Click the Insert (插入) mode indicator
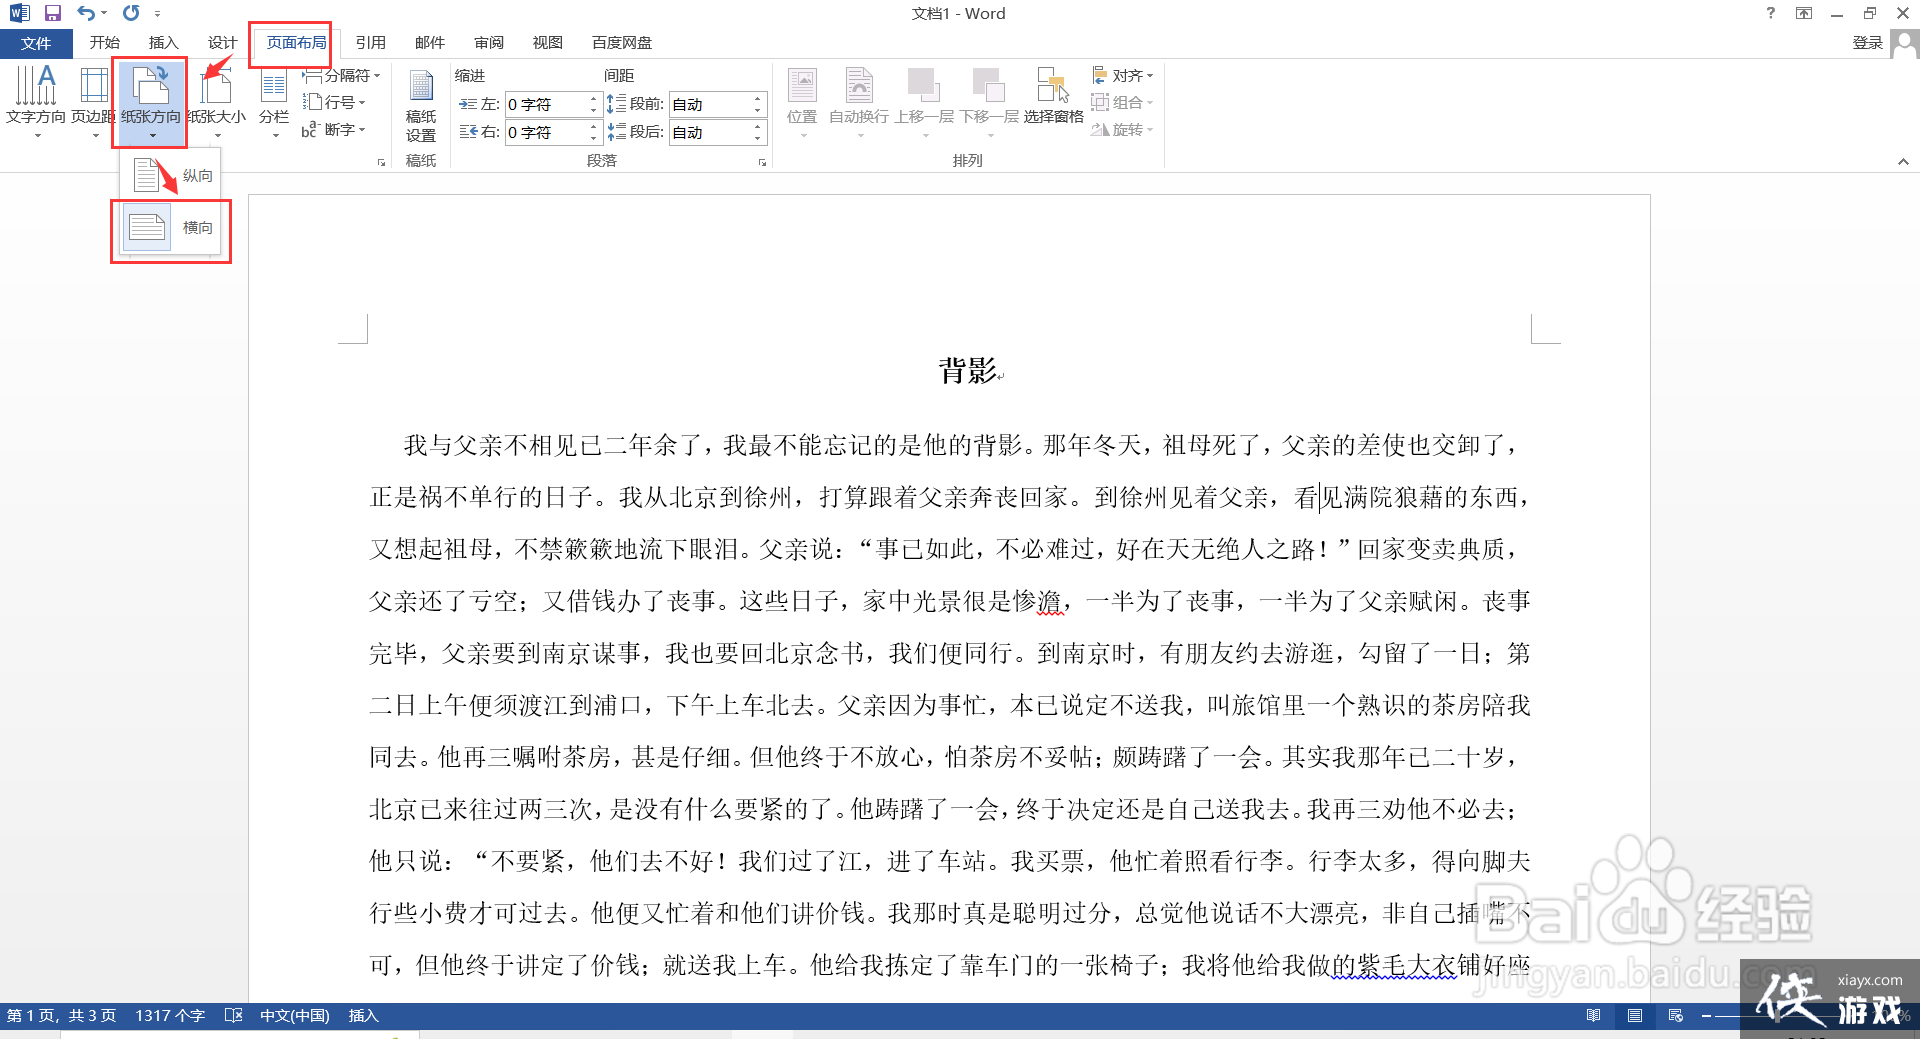1920x1039 pixels. point(363,1015)
